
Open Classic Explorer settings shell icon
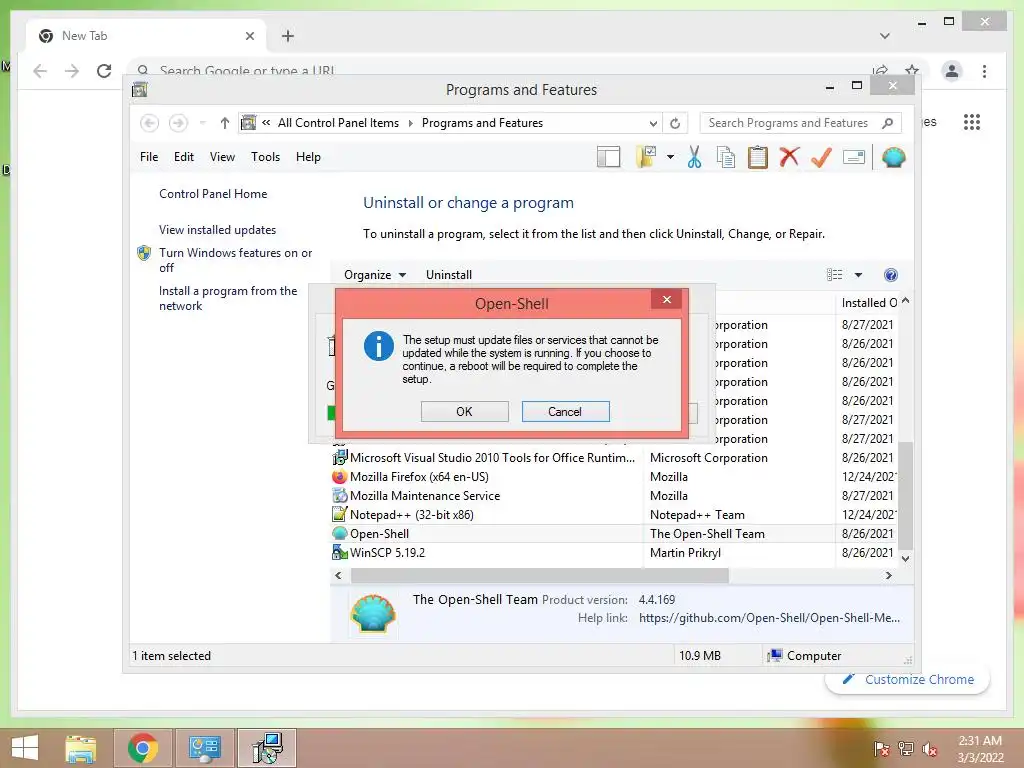coord(893,157)
